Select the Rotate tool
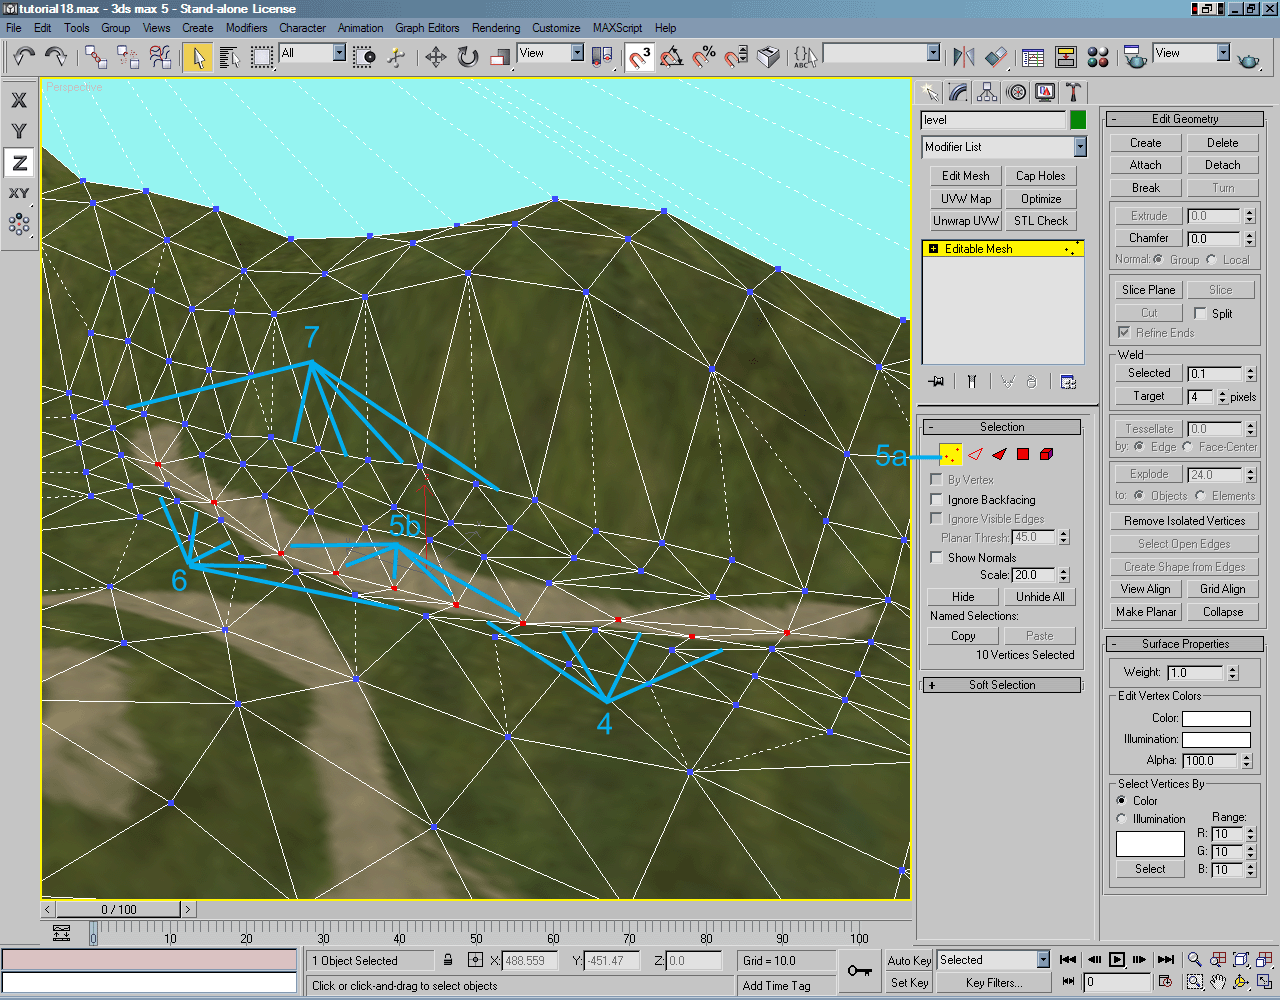The width and height of the screenshot is (1280, 1000). pos(467,57)
